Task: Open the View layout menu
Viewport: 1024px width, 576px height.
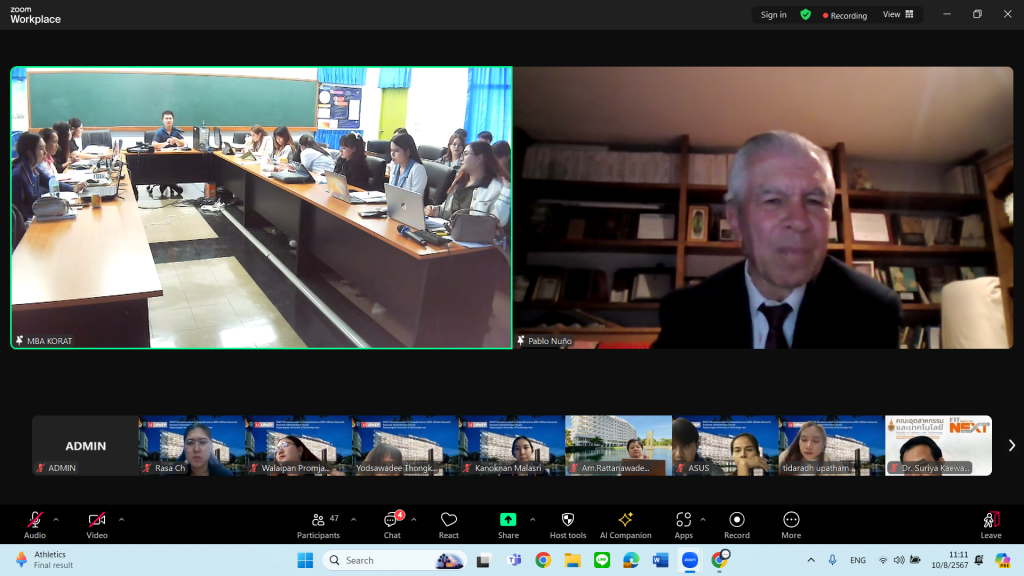Action: pos(898,15)
